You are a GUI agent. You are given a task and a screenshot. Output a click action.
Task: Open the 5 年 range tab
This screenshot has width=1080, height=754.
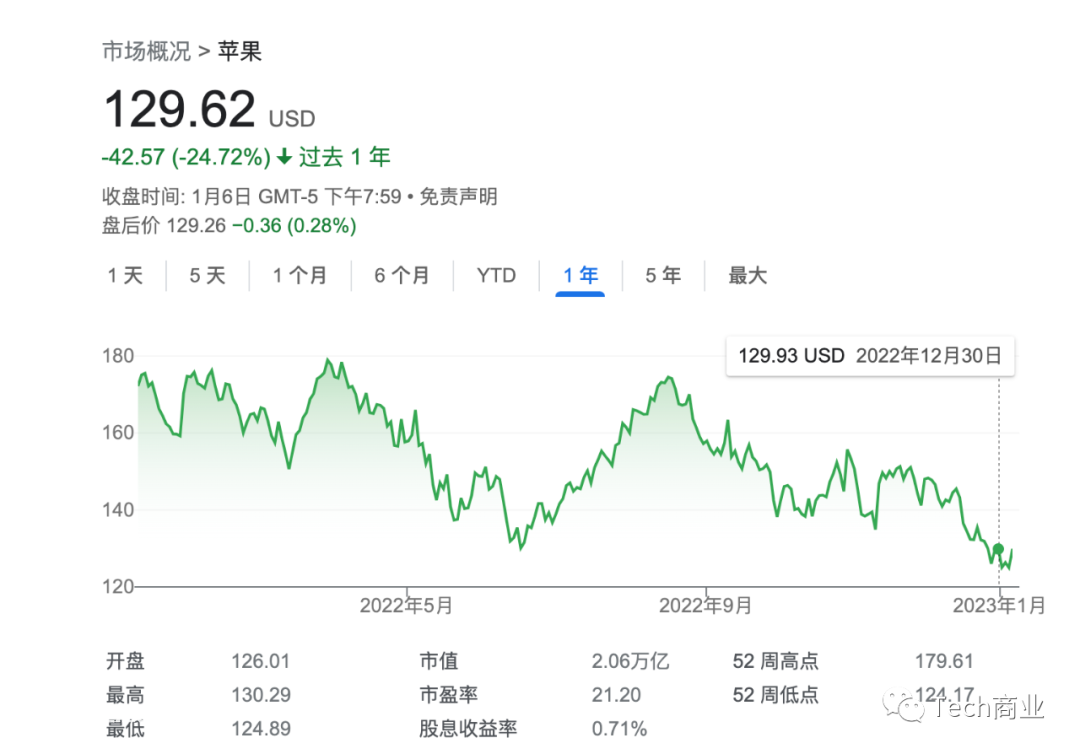663,275
